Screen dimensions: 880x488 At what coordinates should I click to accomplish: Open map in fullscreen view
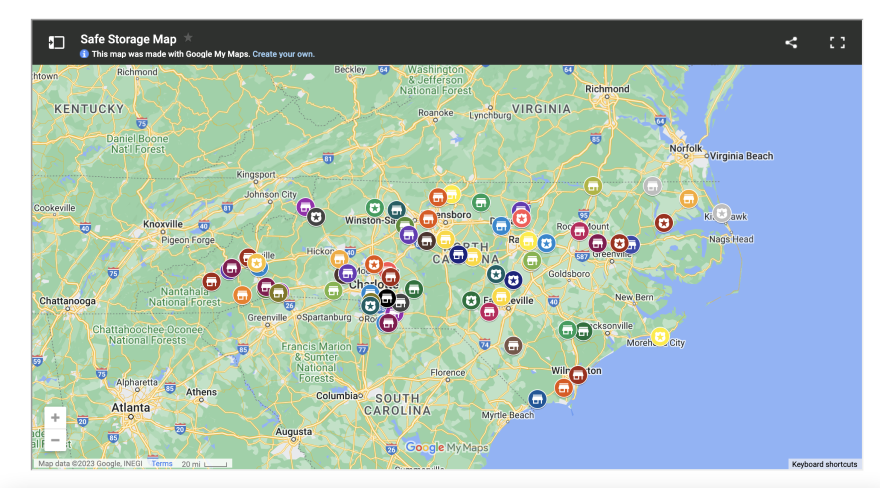tap(837, 42)
